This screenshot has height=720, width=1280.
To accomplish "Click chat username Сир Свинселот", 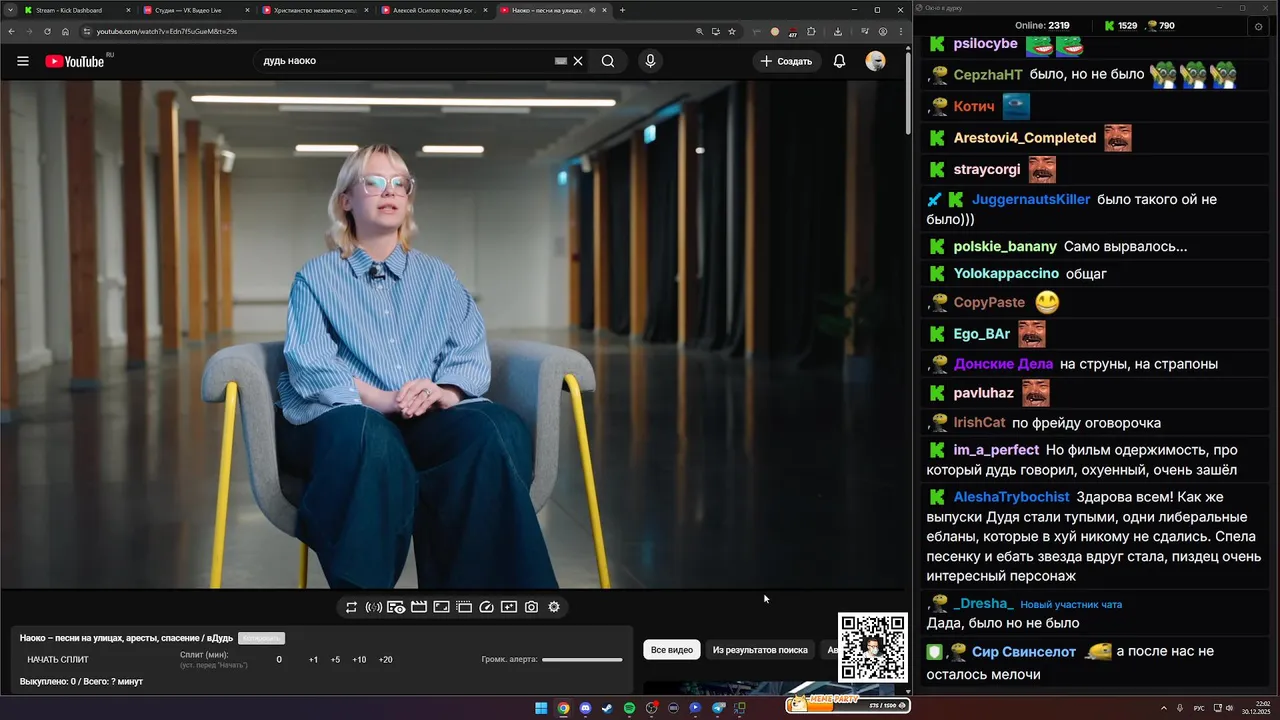I will pos(1024,651).
